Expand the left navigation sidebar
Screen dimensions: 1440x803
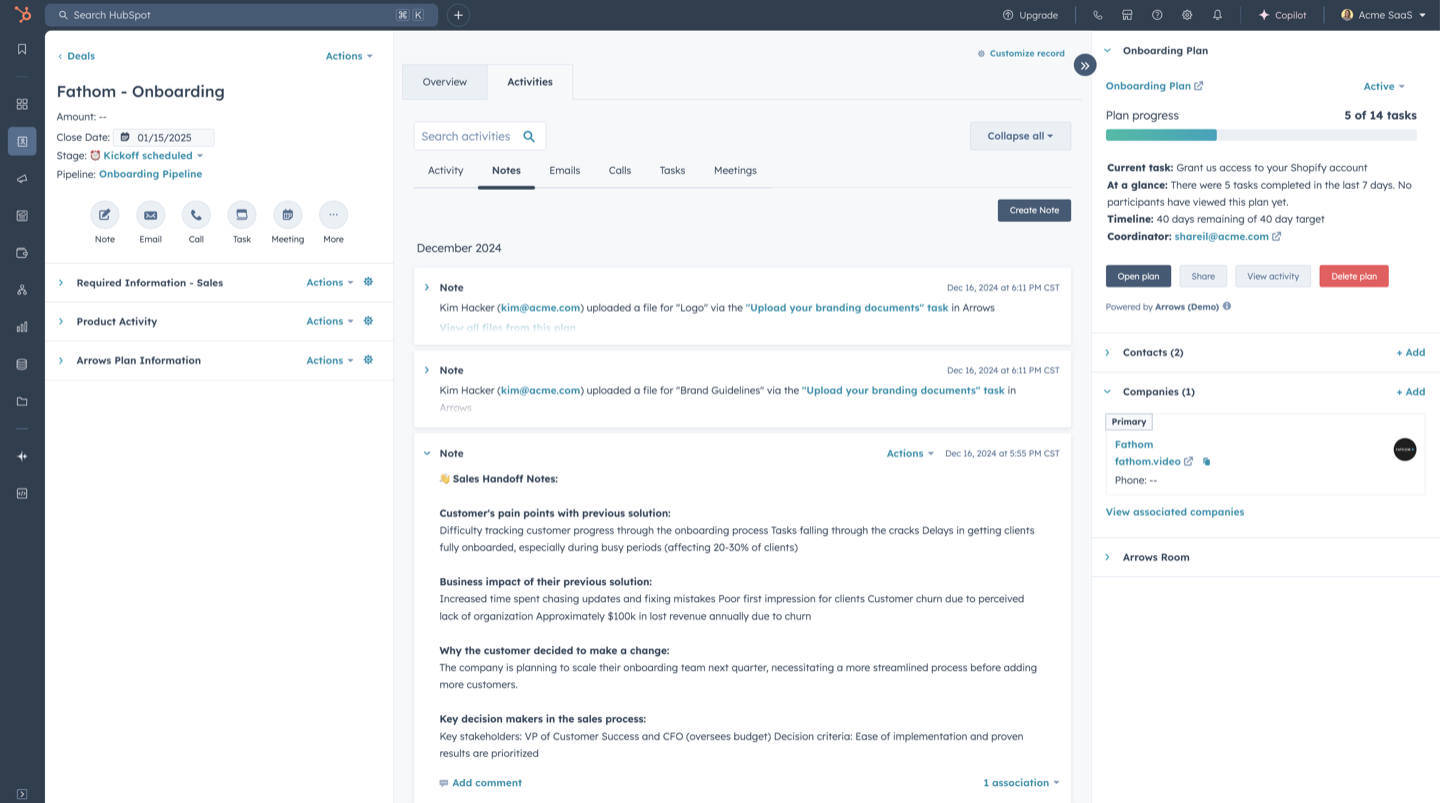[x=22, y=794]
